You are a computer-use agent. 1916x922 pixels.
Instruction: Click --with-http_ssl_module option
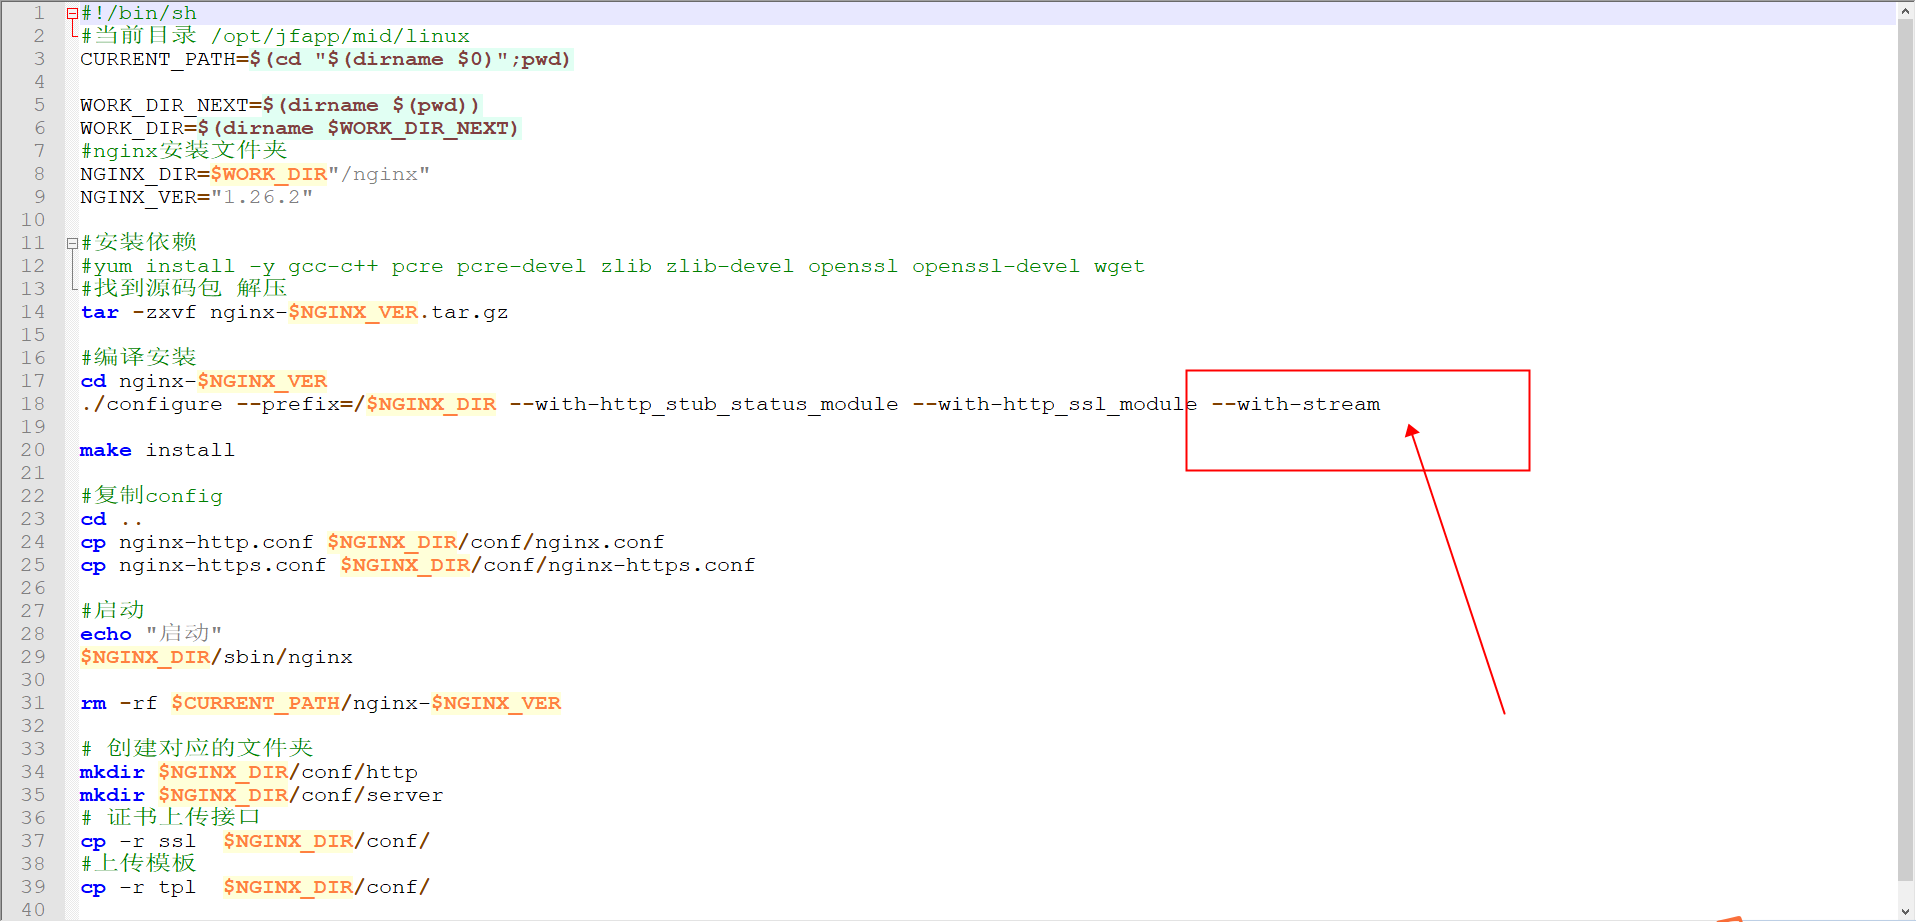click(1055, 404)
